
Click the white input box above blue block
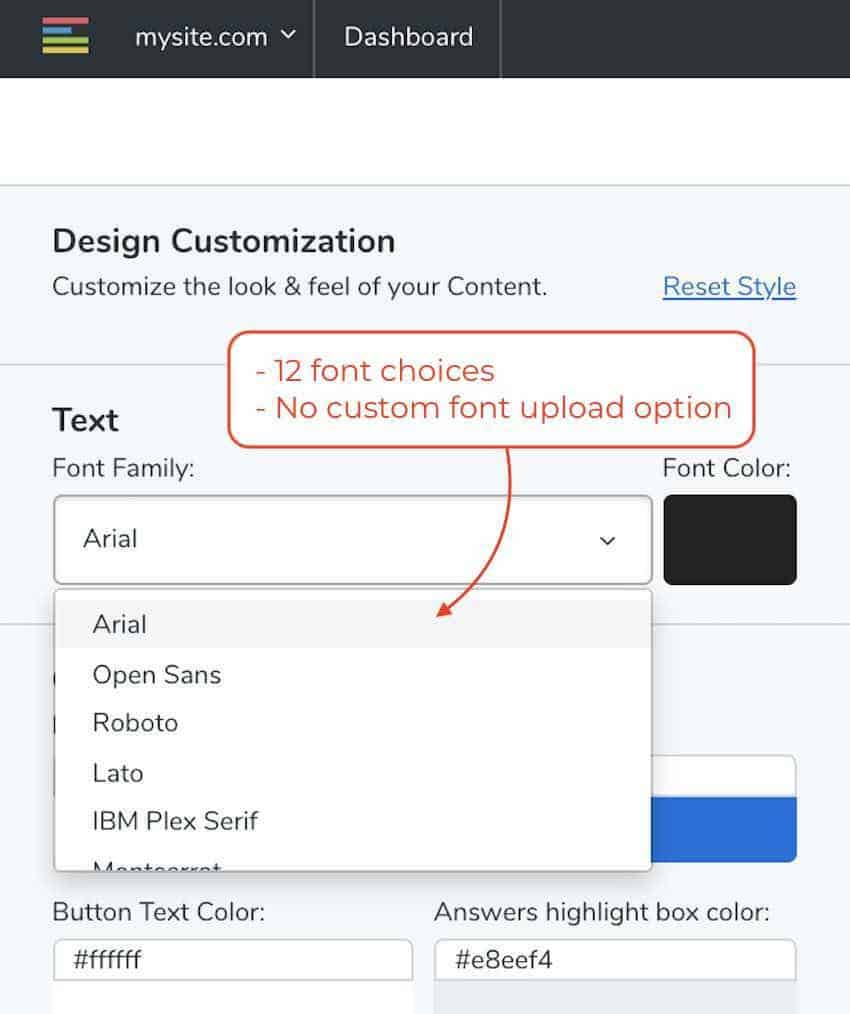pos(723,776)
